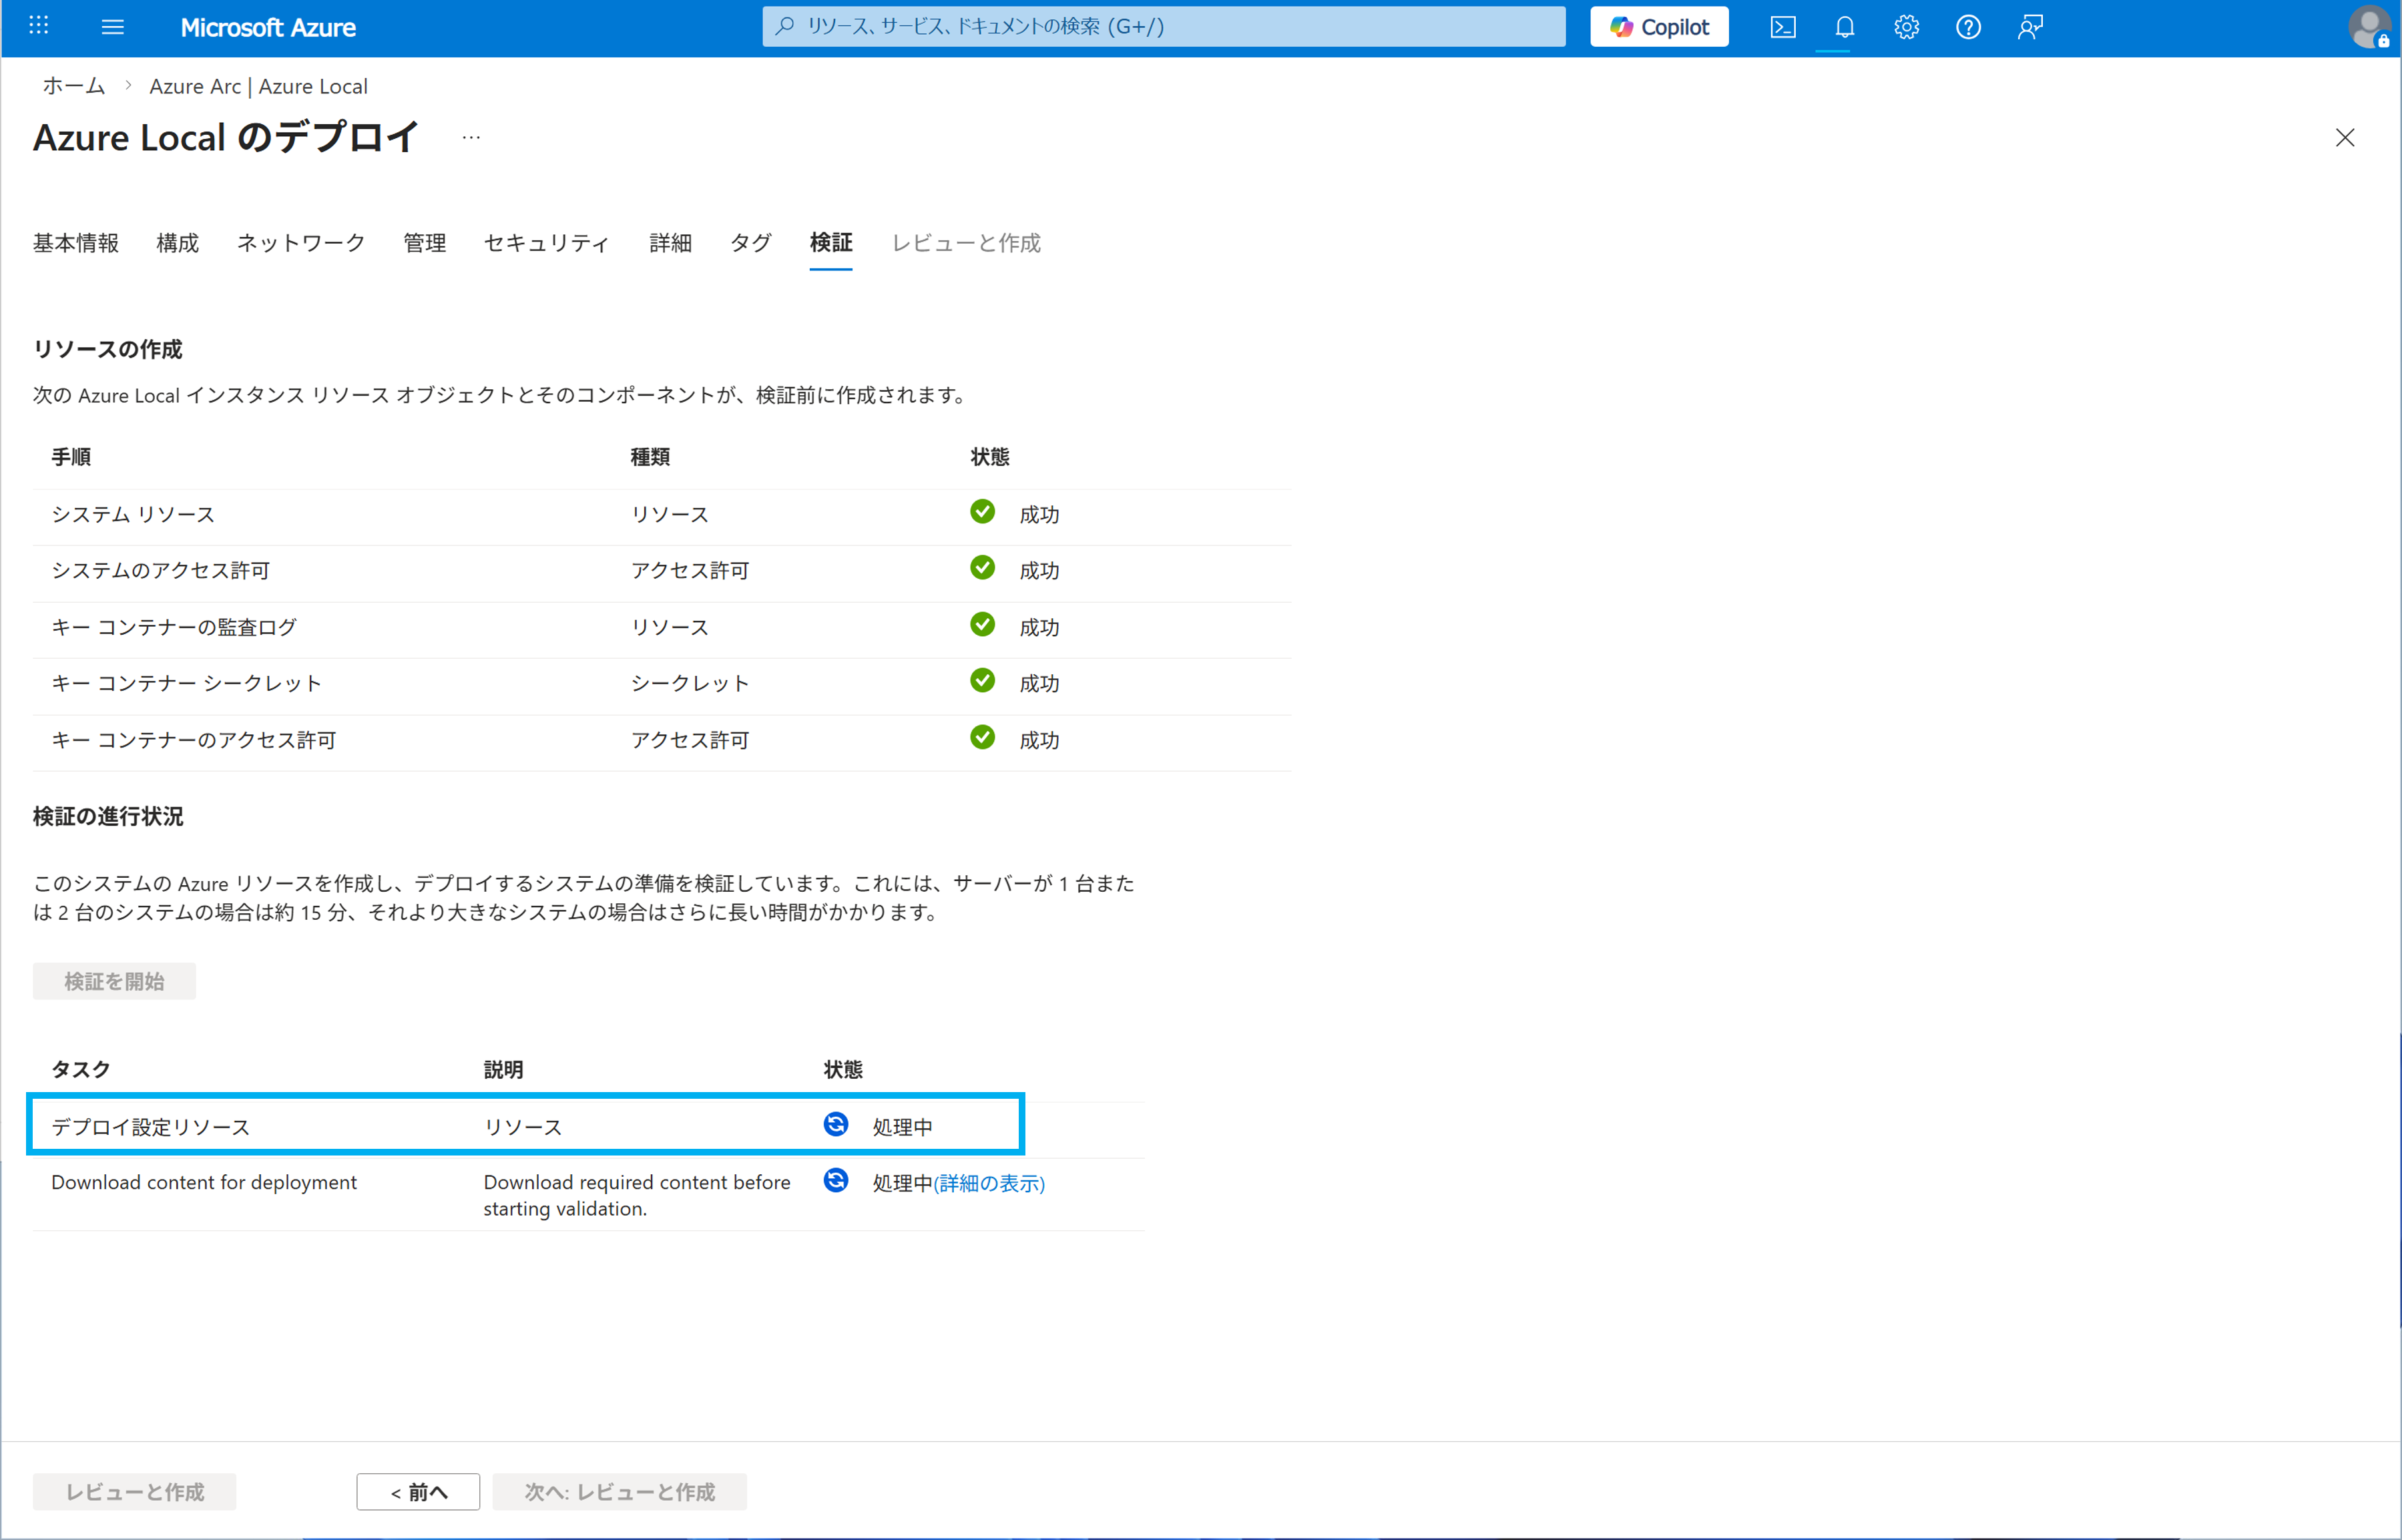Click the ホーム breadcrumb link

click(74, 86)
